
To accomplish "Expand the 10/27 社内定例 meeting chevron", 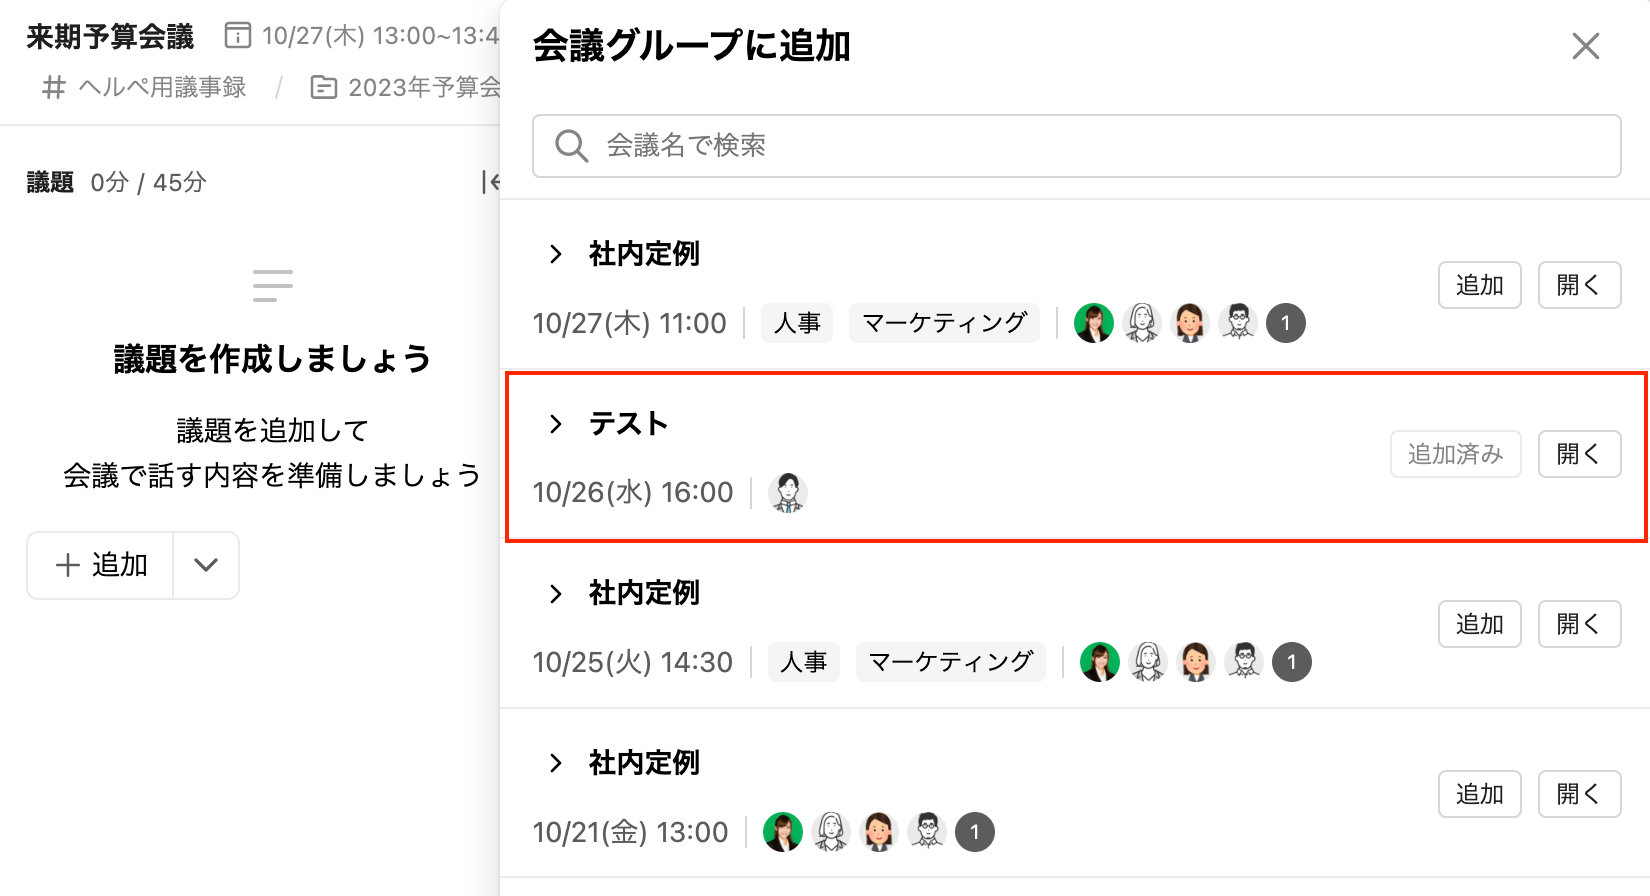I will 556,254.
